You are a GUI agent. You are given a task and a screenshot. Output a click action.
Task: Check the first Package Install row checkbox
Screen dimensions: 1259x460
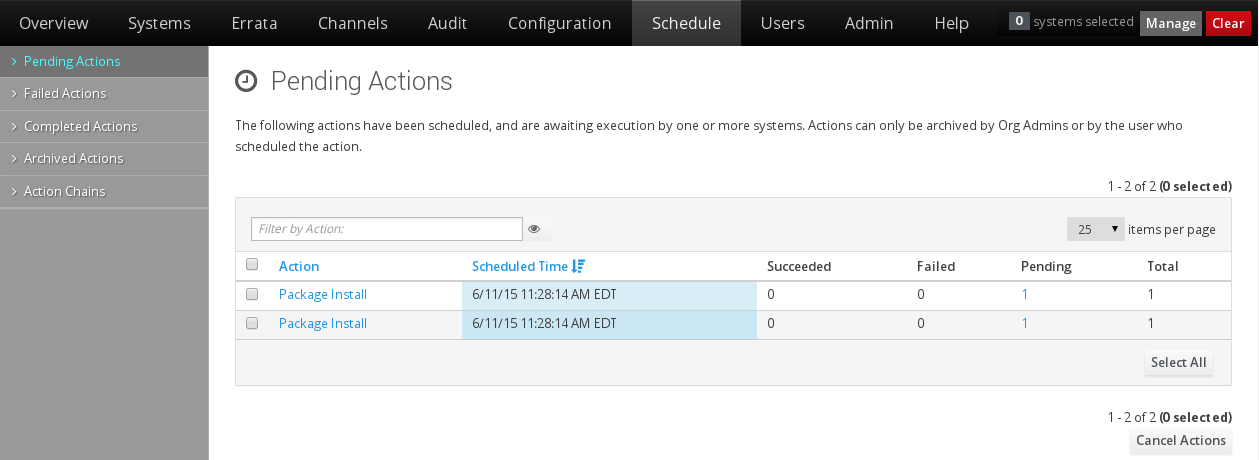point(252,294)
